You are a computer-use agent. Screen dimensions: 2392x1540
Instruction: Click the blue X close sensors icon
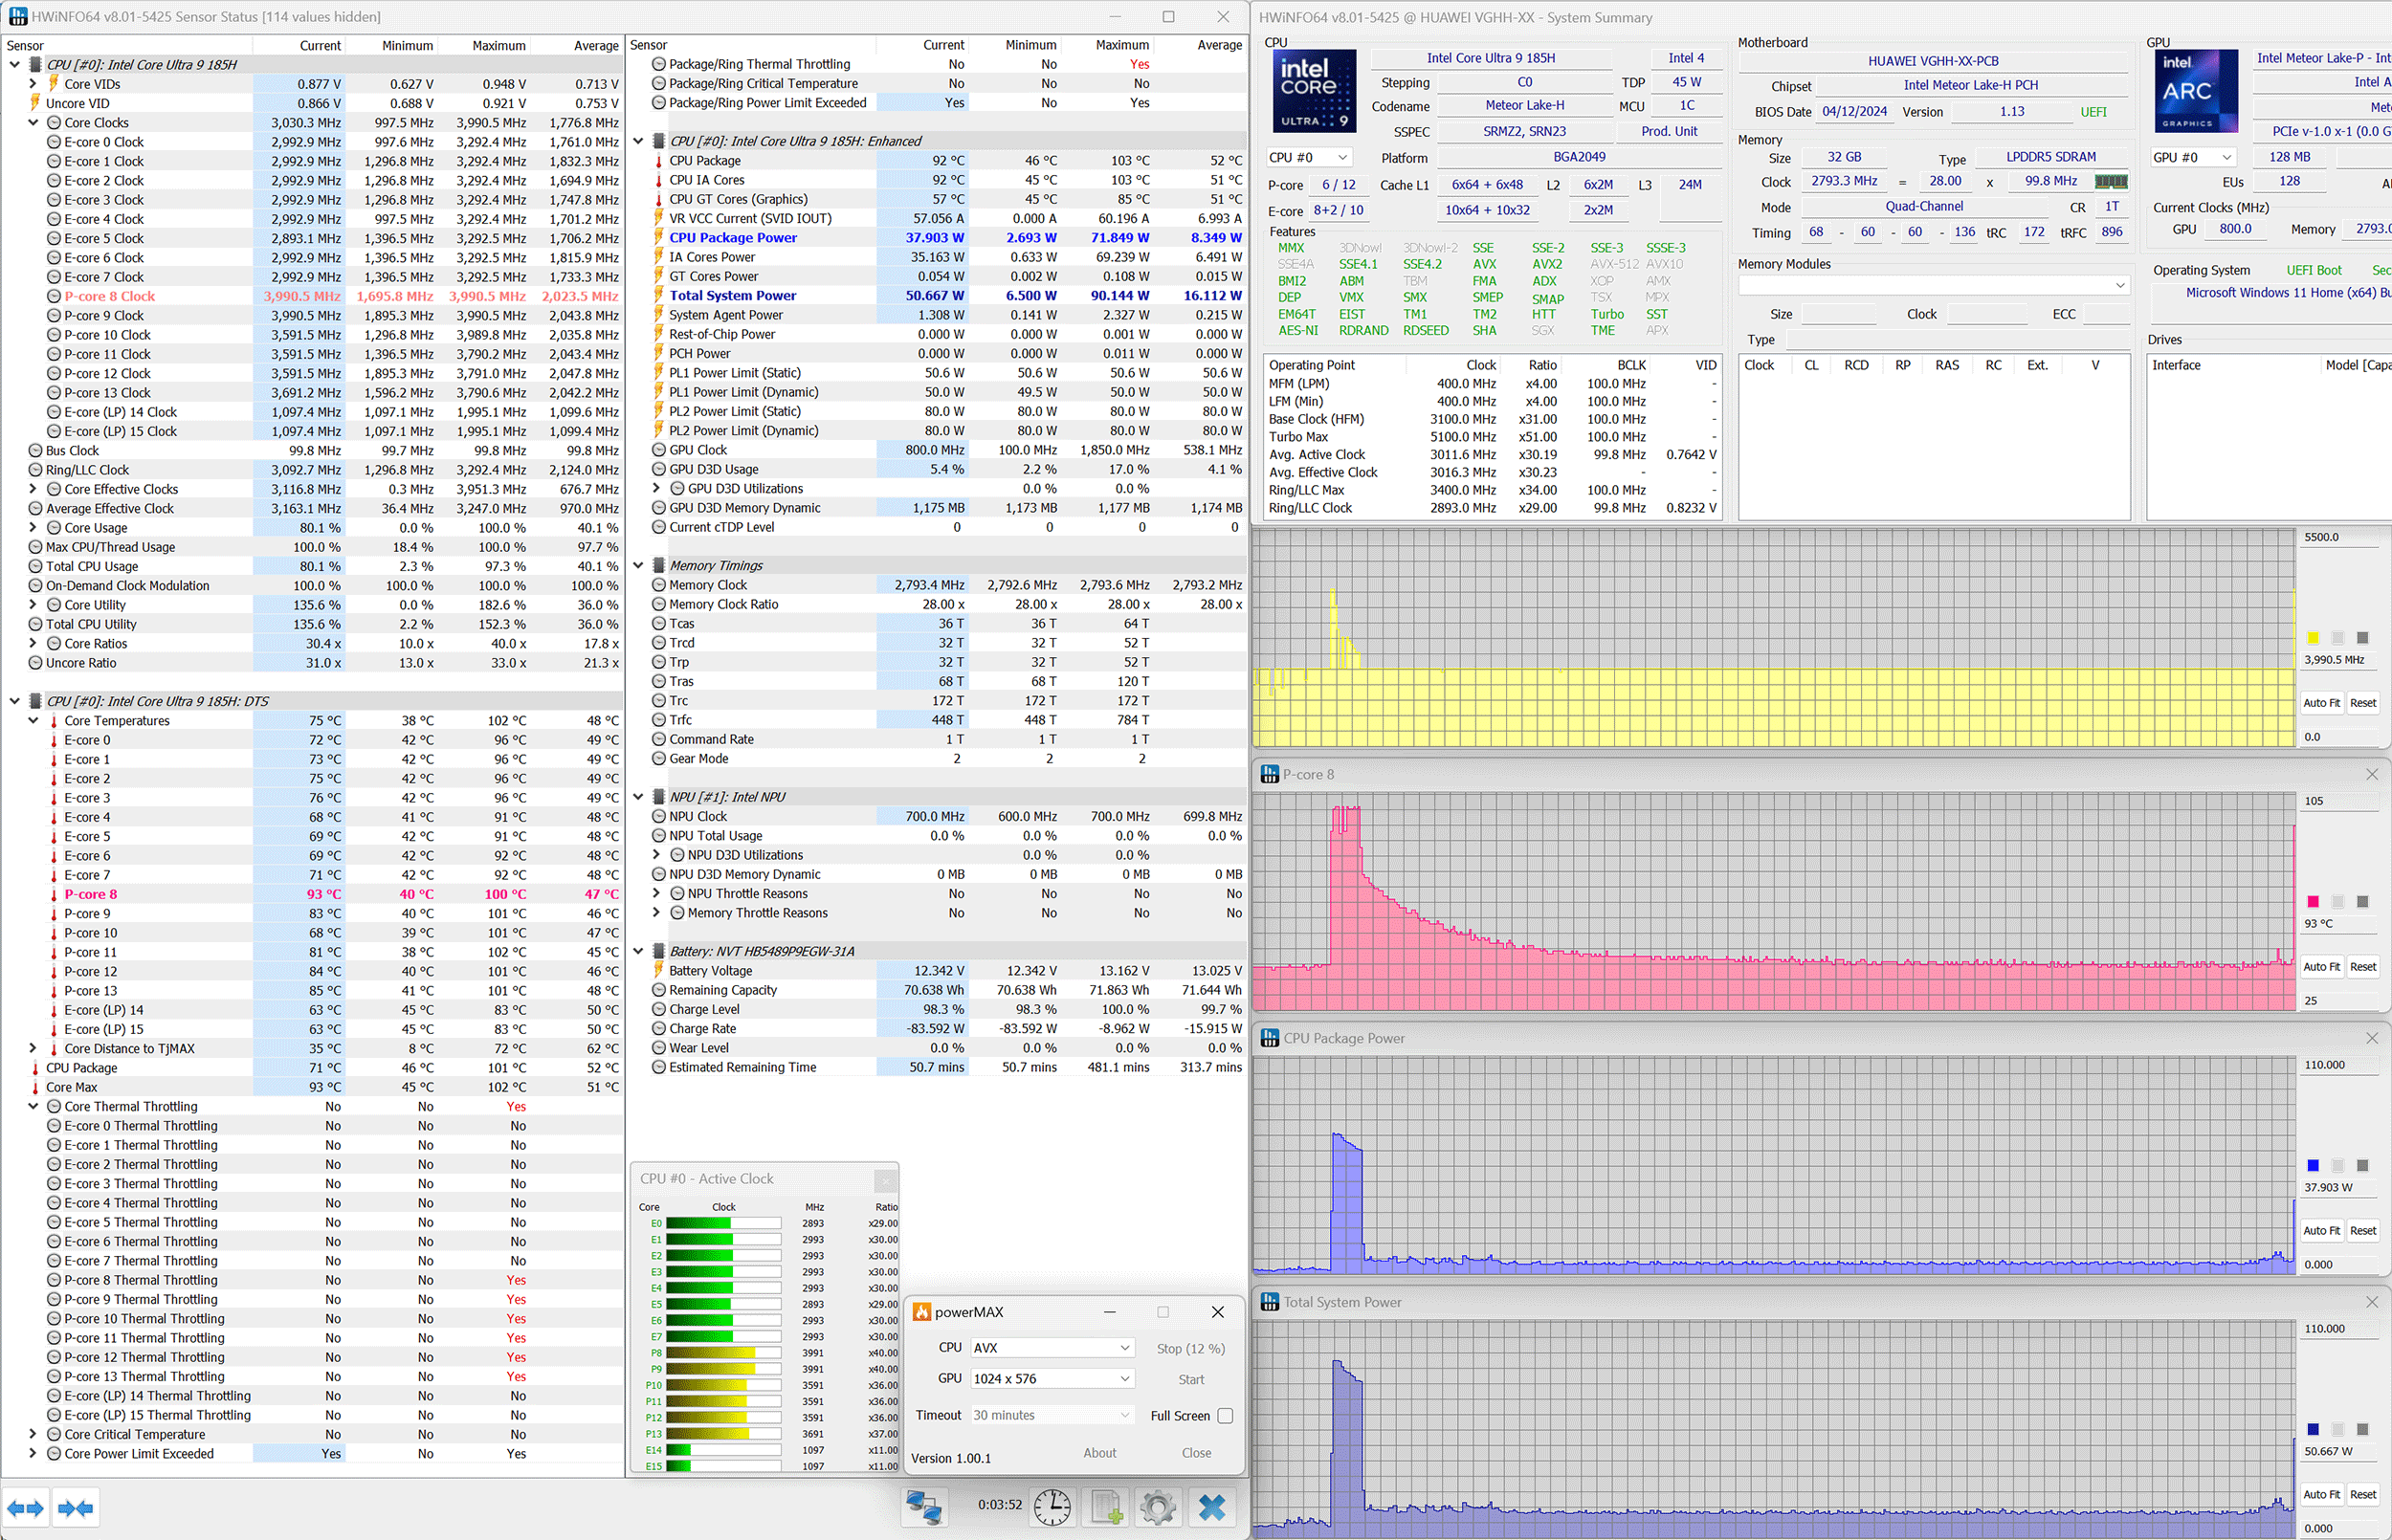(x=1212, y=1507)
